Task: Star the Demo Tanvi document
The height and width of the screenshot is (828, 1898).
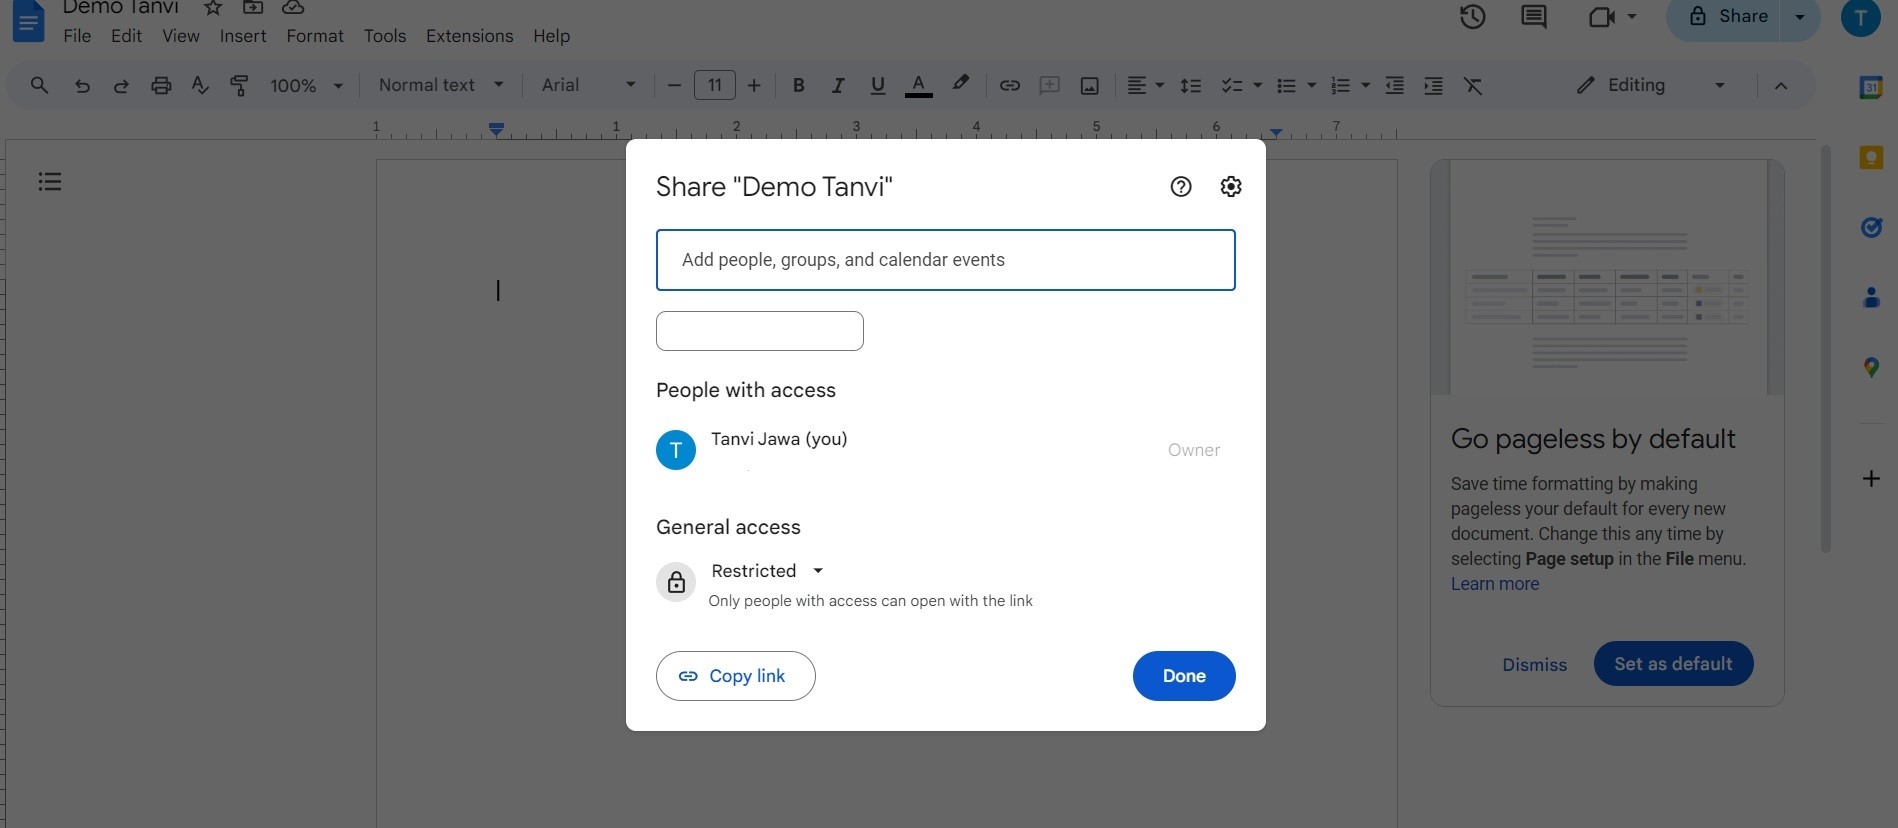Action: 213,8
